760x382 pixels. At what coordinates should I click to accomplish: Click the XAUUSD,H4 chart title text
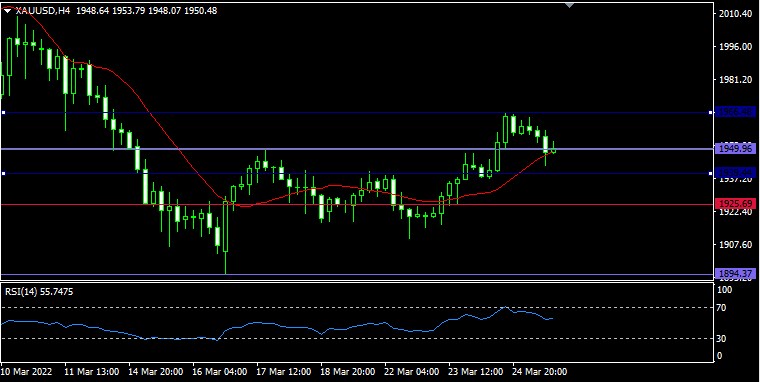(42, 10)
